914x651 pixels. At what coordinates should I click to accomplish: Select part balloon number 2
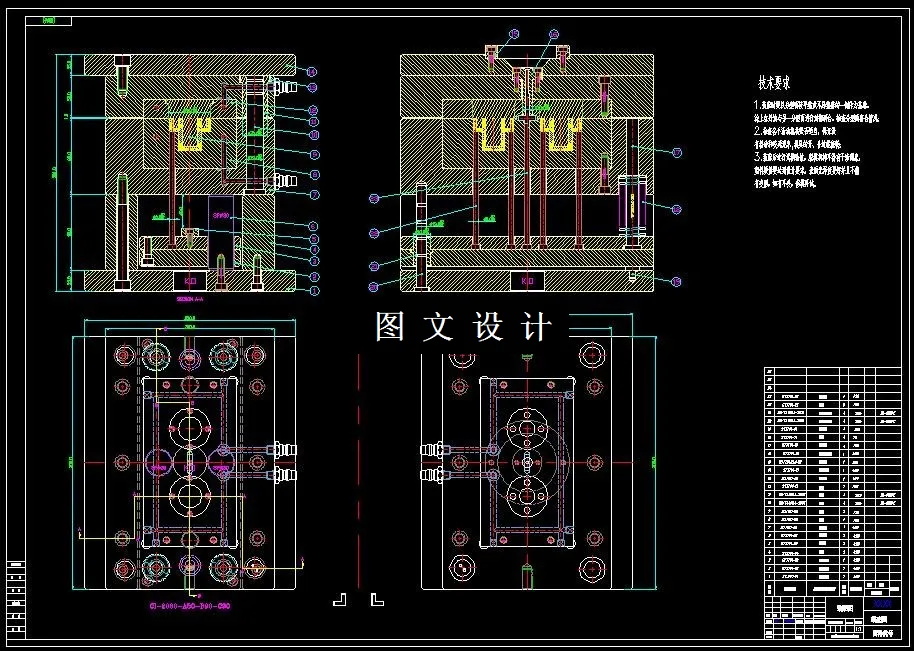[x=314, y=277]
